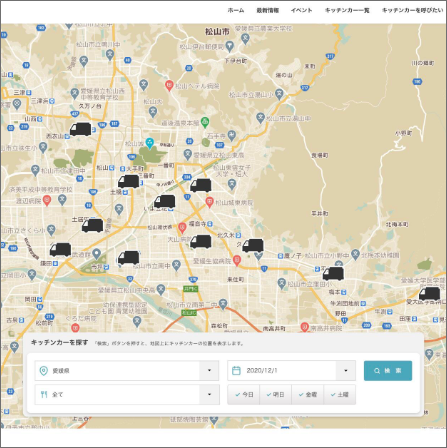Click the green pin at 道後温泉本館
The height and width of the screenshot is (448, 447).
pyautogui.click(x=205, y=122)
